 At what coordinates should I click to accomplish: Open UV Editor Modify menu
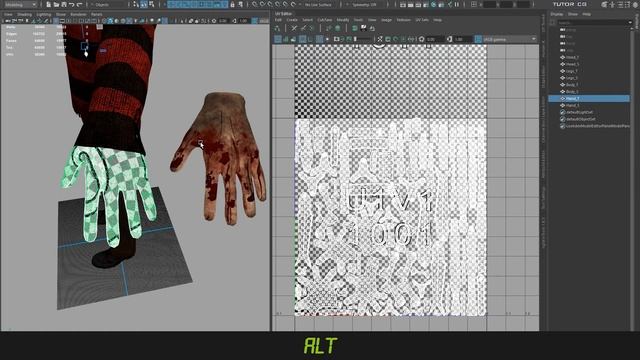(343, 20)
